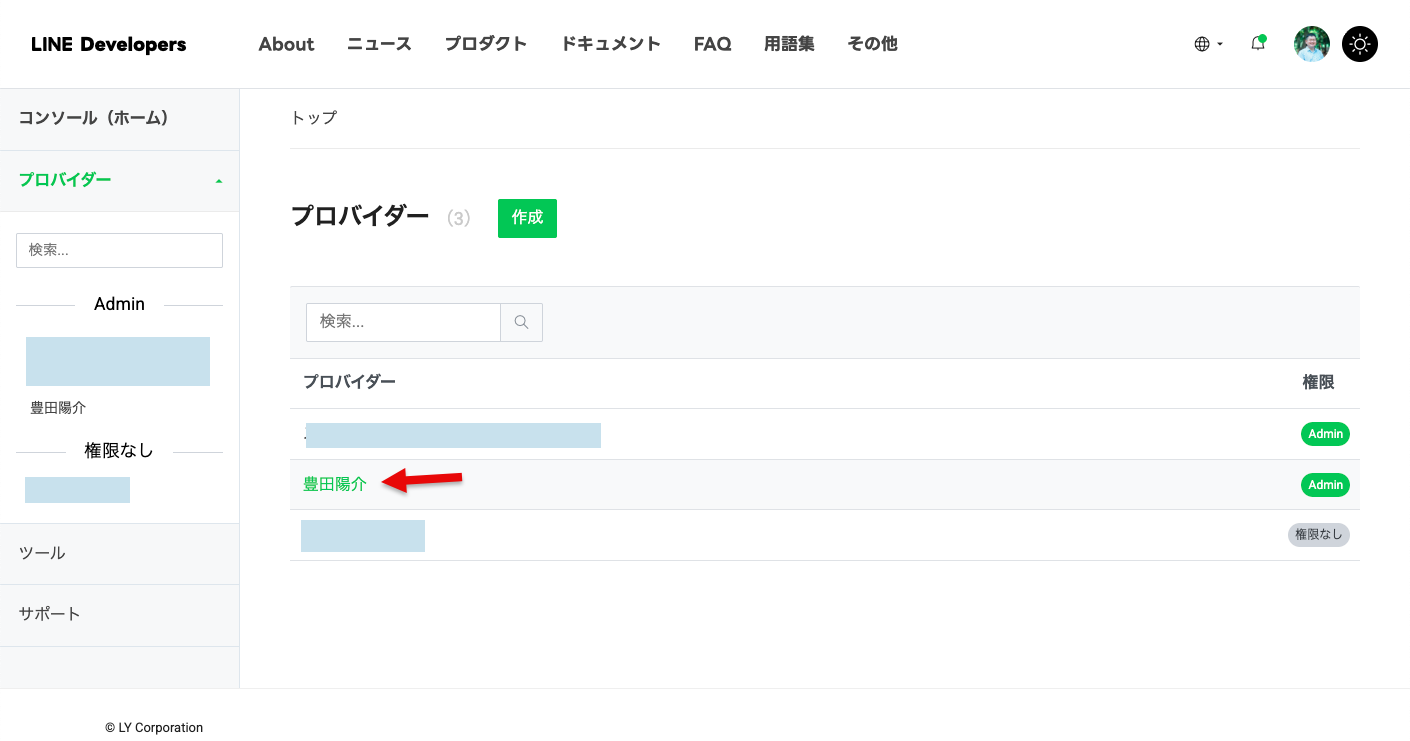Select コンソール（ホーム） in sidebar
This screenshot has height=741, width=1410.
tap(120, 118)
